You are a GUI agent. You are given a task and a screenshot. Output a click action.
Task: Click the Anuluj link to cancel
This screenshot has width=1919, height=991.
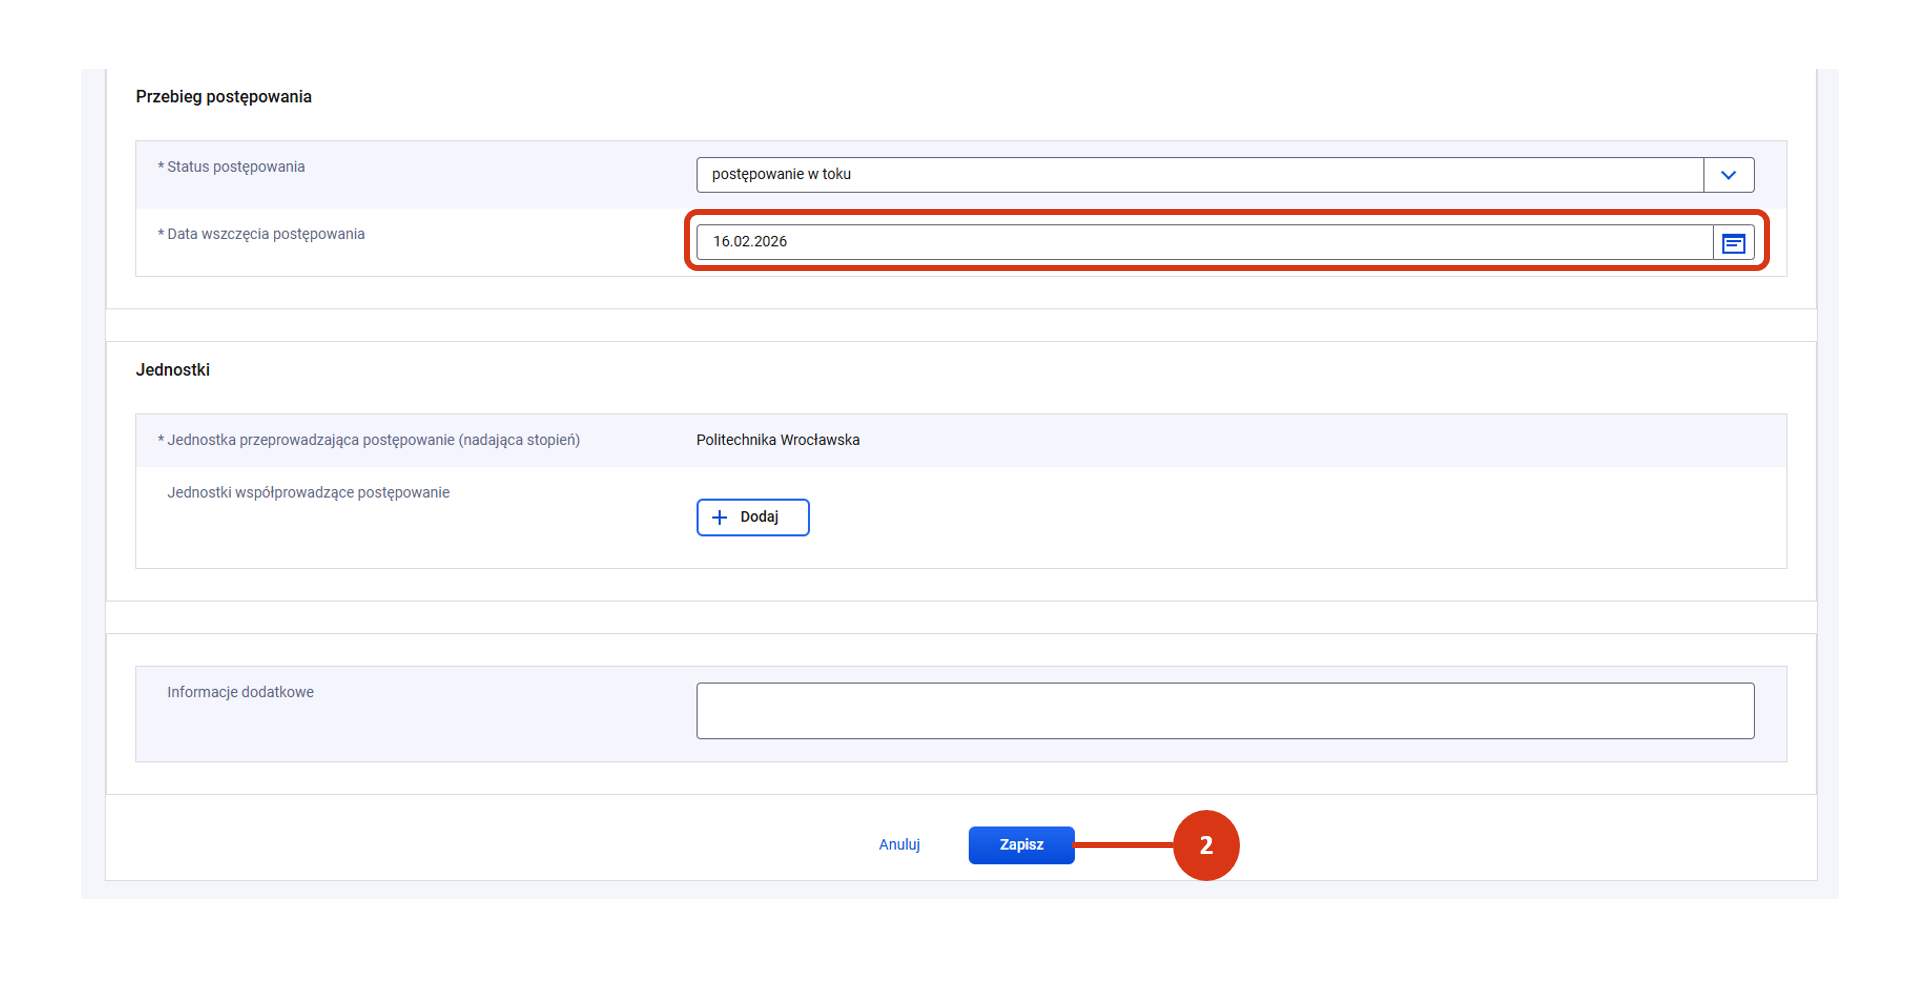[x=899, y=845]
